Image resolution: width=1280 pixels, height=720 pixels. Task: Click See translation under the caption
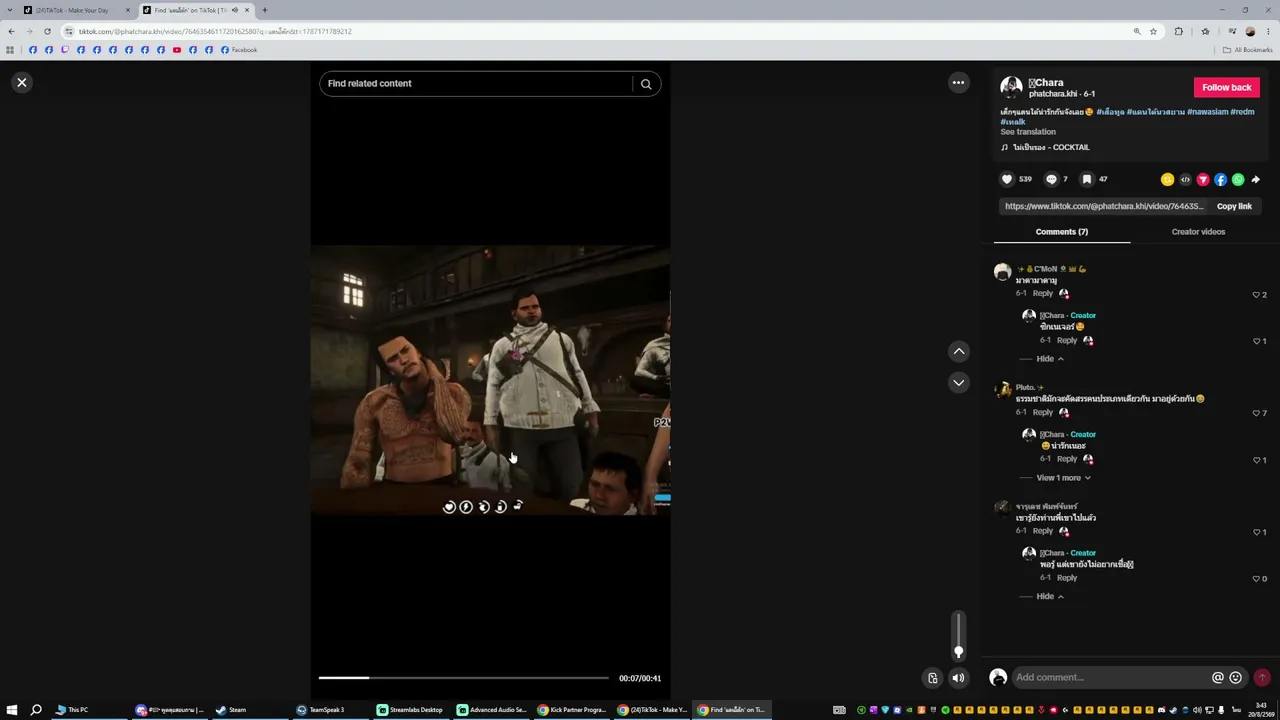pos(1028,132)
